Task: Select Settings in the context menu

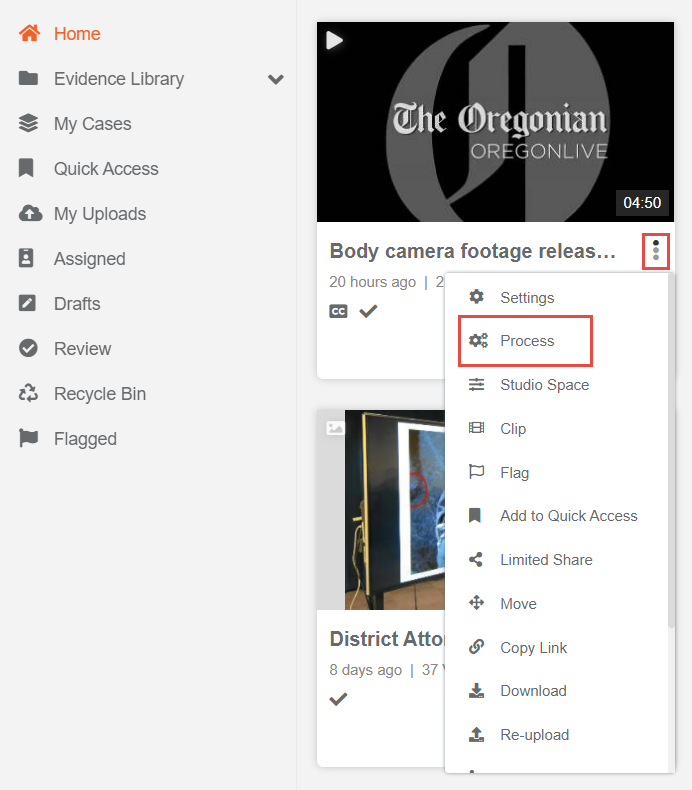Action: point(526,298)
